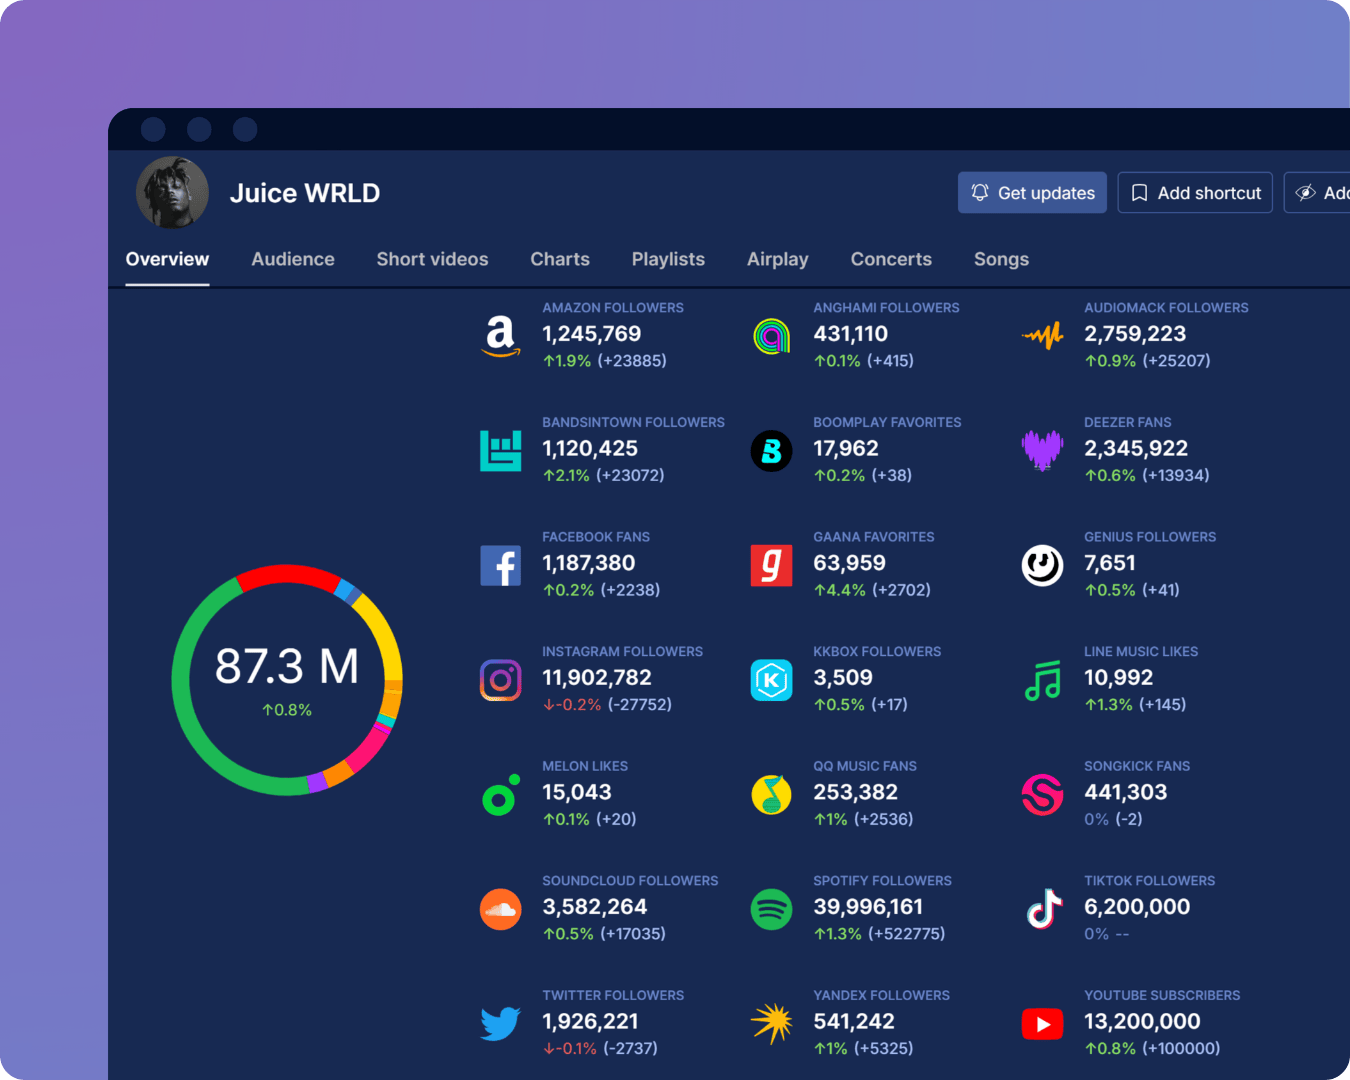1350x1080 pixels.
Task: Click the Amazon Followers label
Action: coord(613,308)
